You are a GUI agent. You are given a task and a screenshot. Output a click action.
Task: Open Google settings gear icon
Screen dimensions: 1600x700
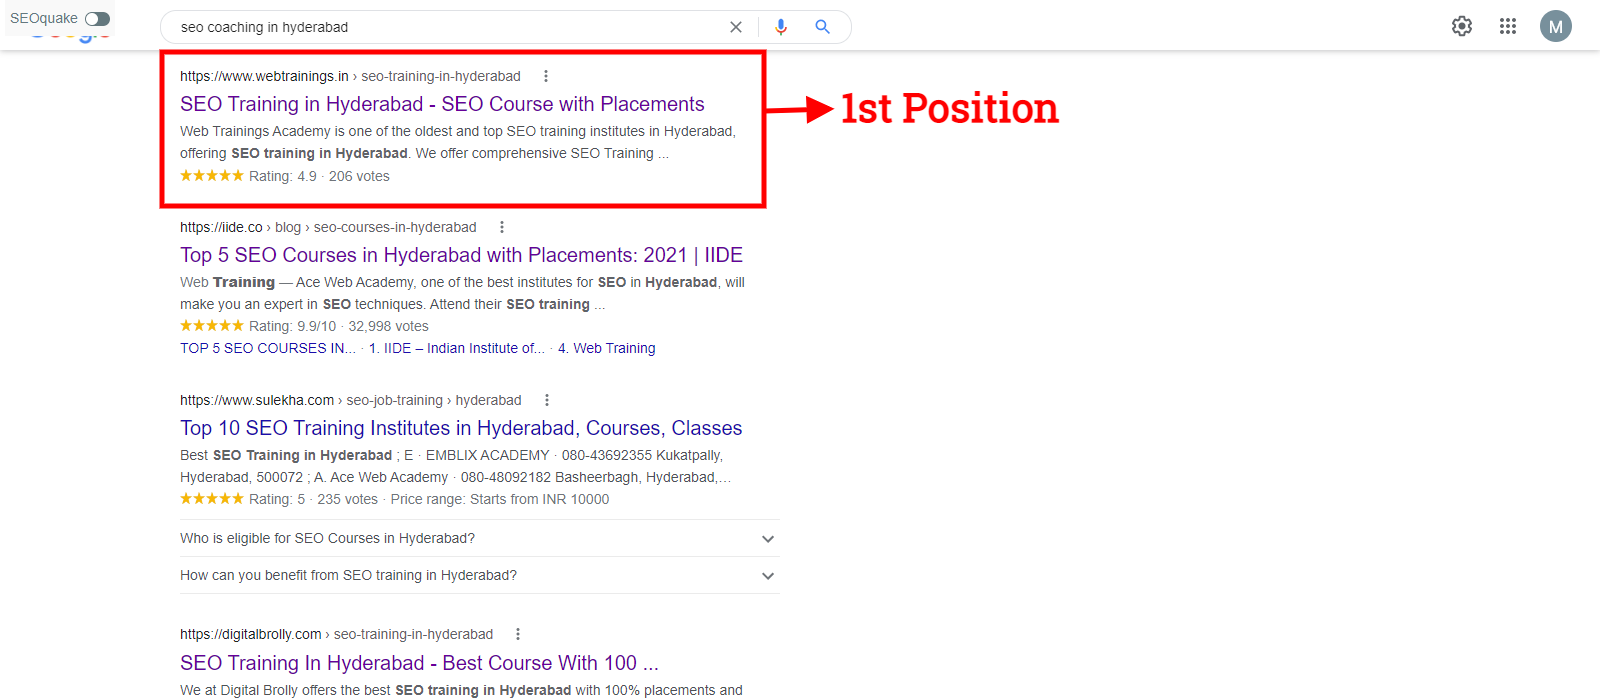click(1462, 26)
